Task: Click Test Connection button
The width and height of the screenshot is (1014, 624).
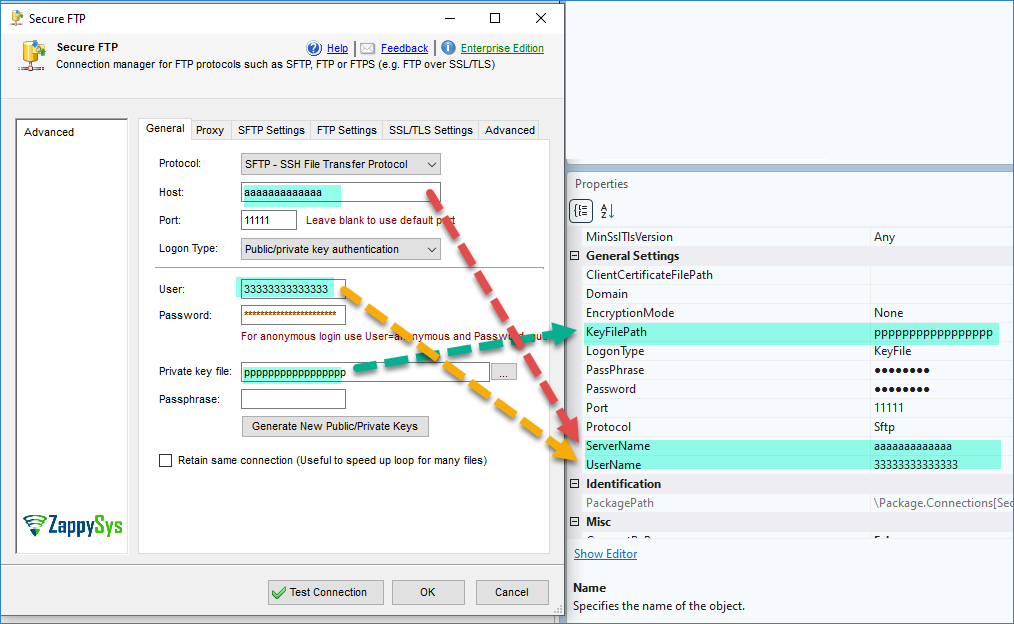Action: click(x=326, y=592)
